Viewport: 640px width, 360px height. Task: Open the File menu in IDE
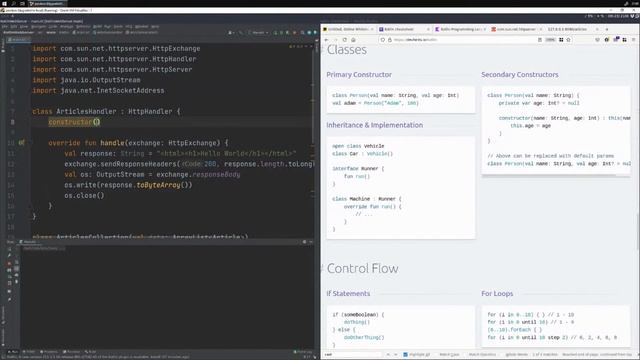(x=4, y=27)
